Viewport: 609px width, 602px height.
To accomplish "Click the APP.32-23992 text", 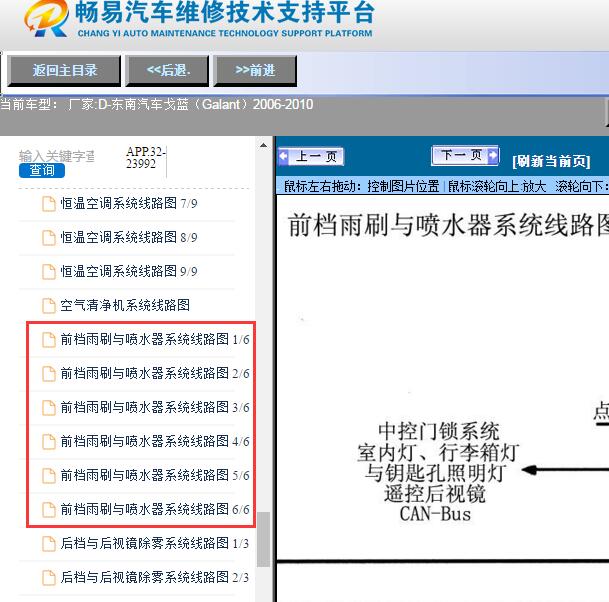I will tap(146, 157).
